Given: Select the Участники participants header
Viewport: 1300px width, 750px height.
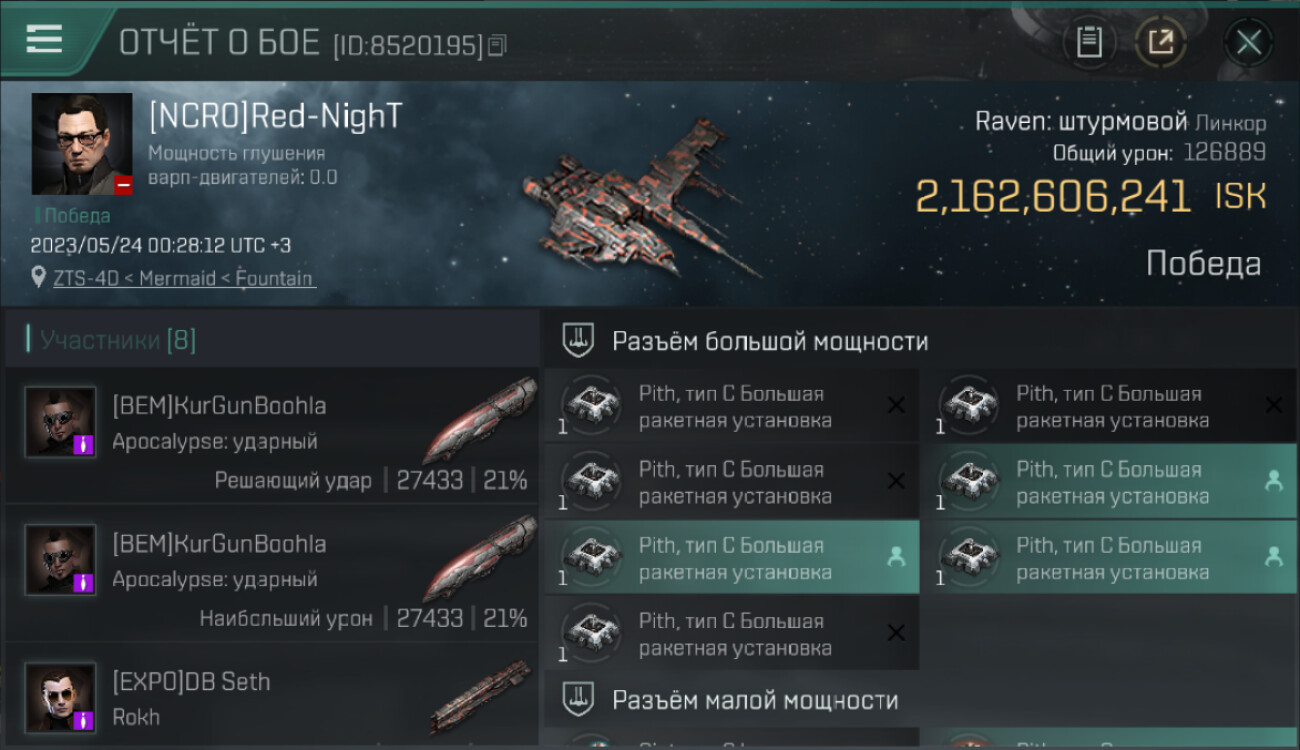Looking at the screenshot, I should (x=118, y=340).
